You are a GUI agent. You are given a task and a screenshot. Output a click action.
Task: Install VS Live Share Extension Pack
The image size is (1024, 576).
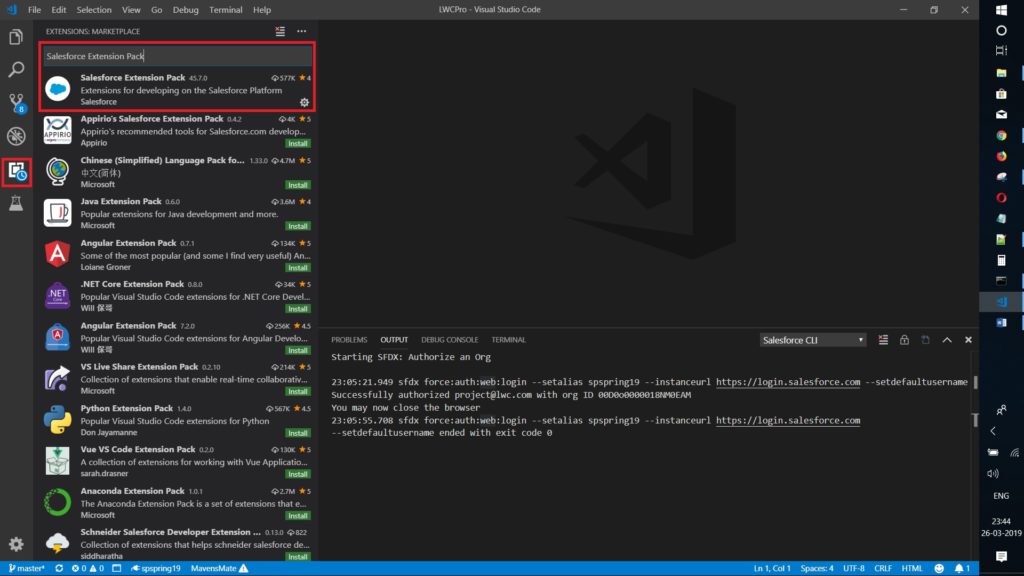click(298, 391)
